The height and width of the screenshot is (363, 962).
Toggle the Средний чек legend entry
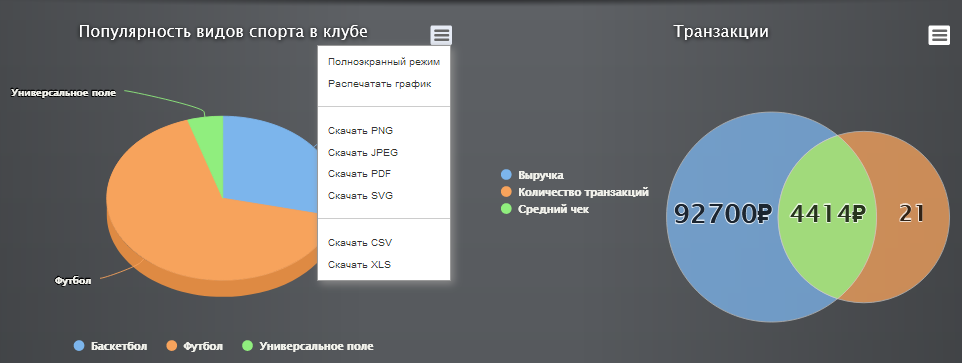click(545, 209)
